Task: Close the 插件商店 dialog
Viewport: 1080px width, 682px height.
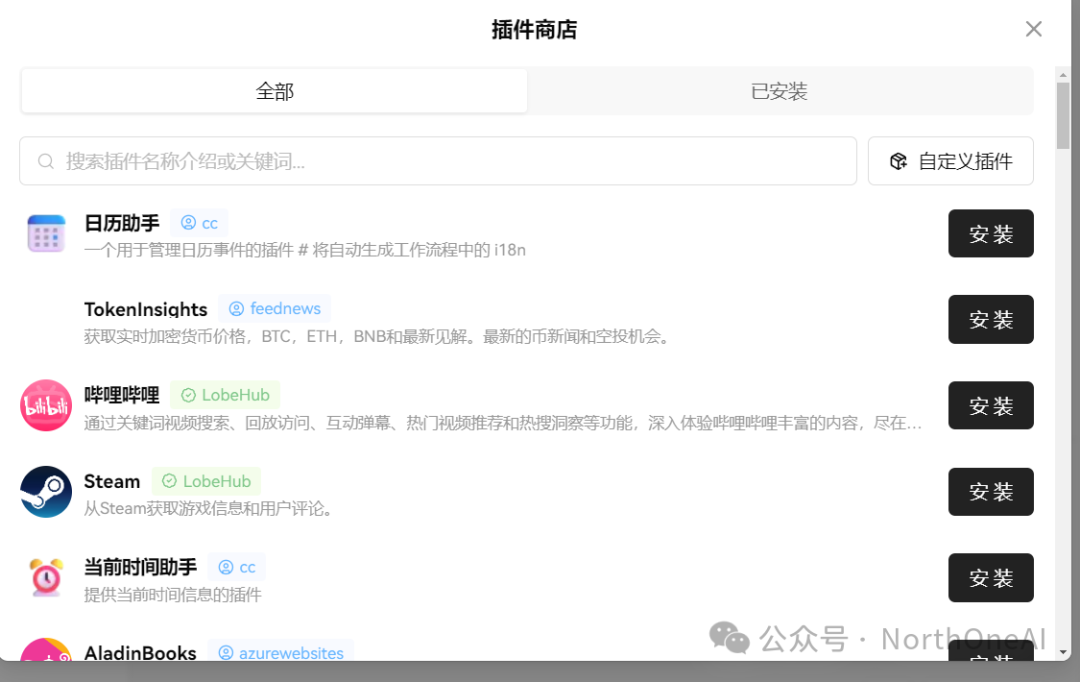Action: [1033, 29]
